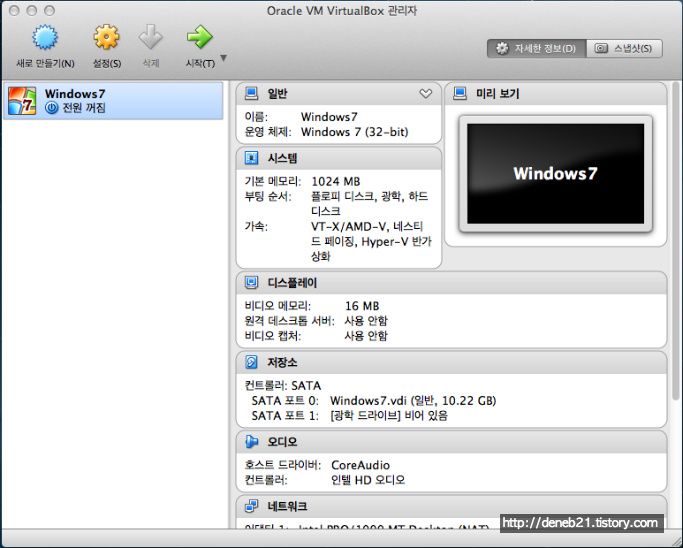The width and height of the screenshot is (683, 548).
Task: Click the Windows7 preview thumbnail
Action: click(555, 174)
